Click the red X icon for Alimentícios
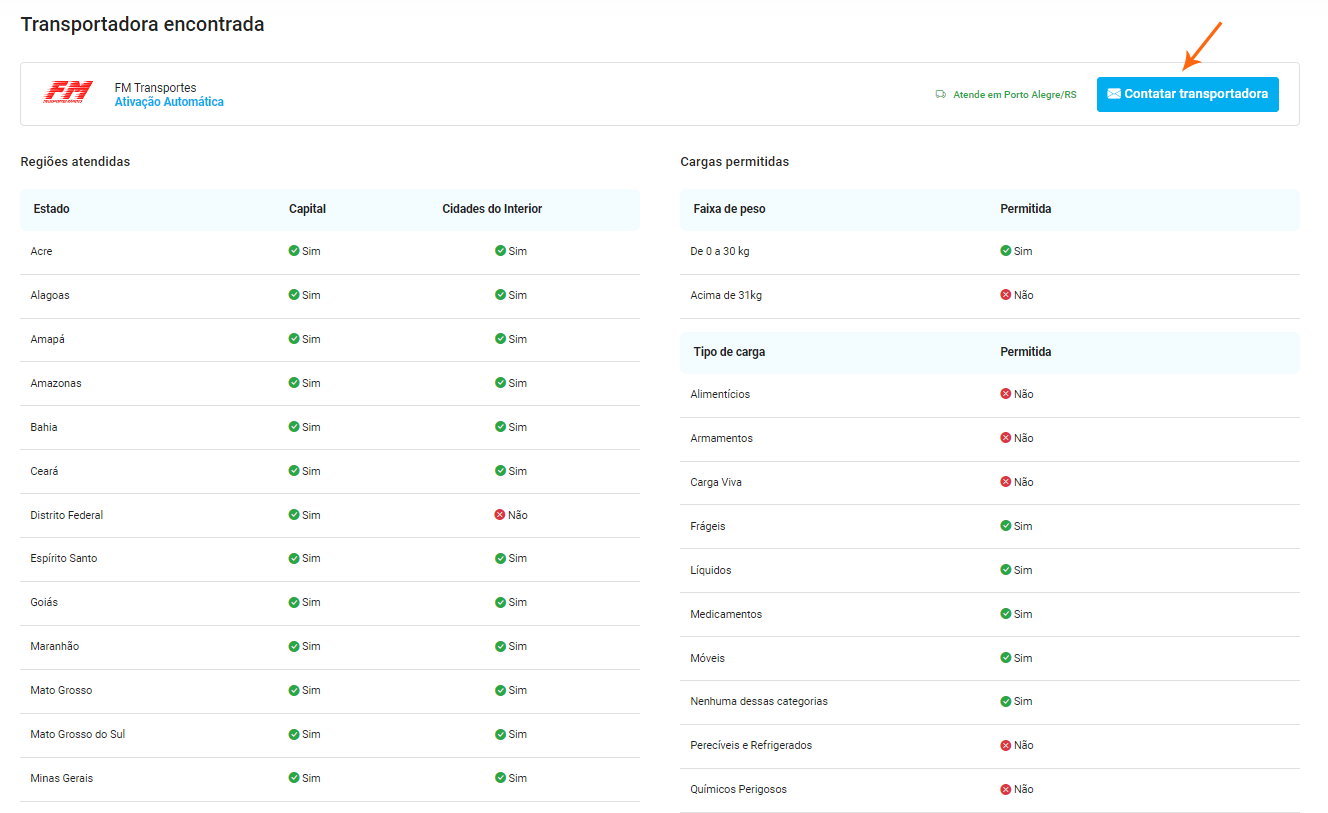Screen dimensions: 1328x813 (1006, 394)
